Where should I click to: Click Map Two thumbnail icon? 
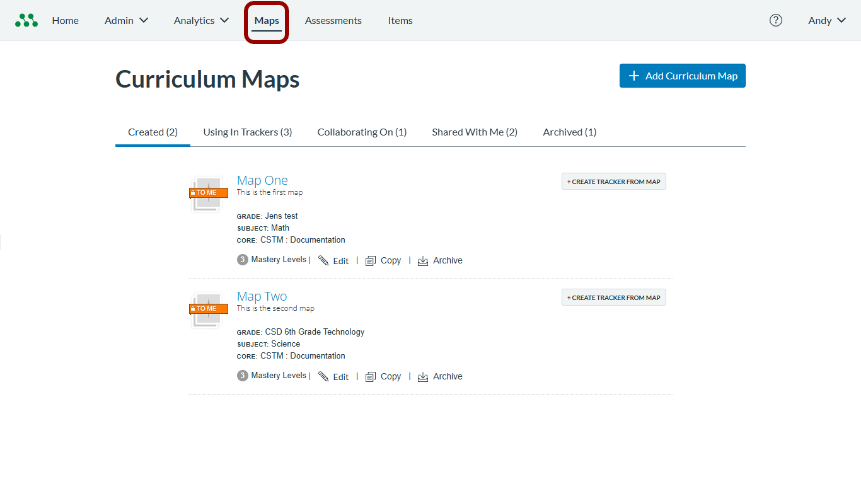coord(208,309)
